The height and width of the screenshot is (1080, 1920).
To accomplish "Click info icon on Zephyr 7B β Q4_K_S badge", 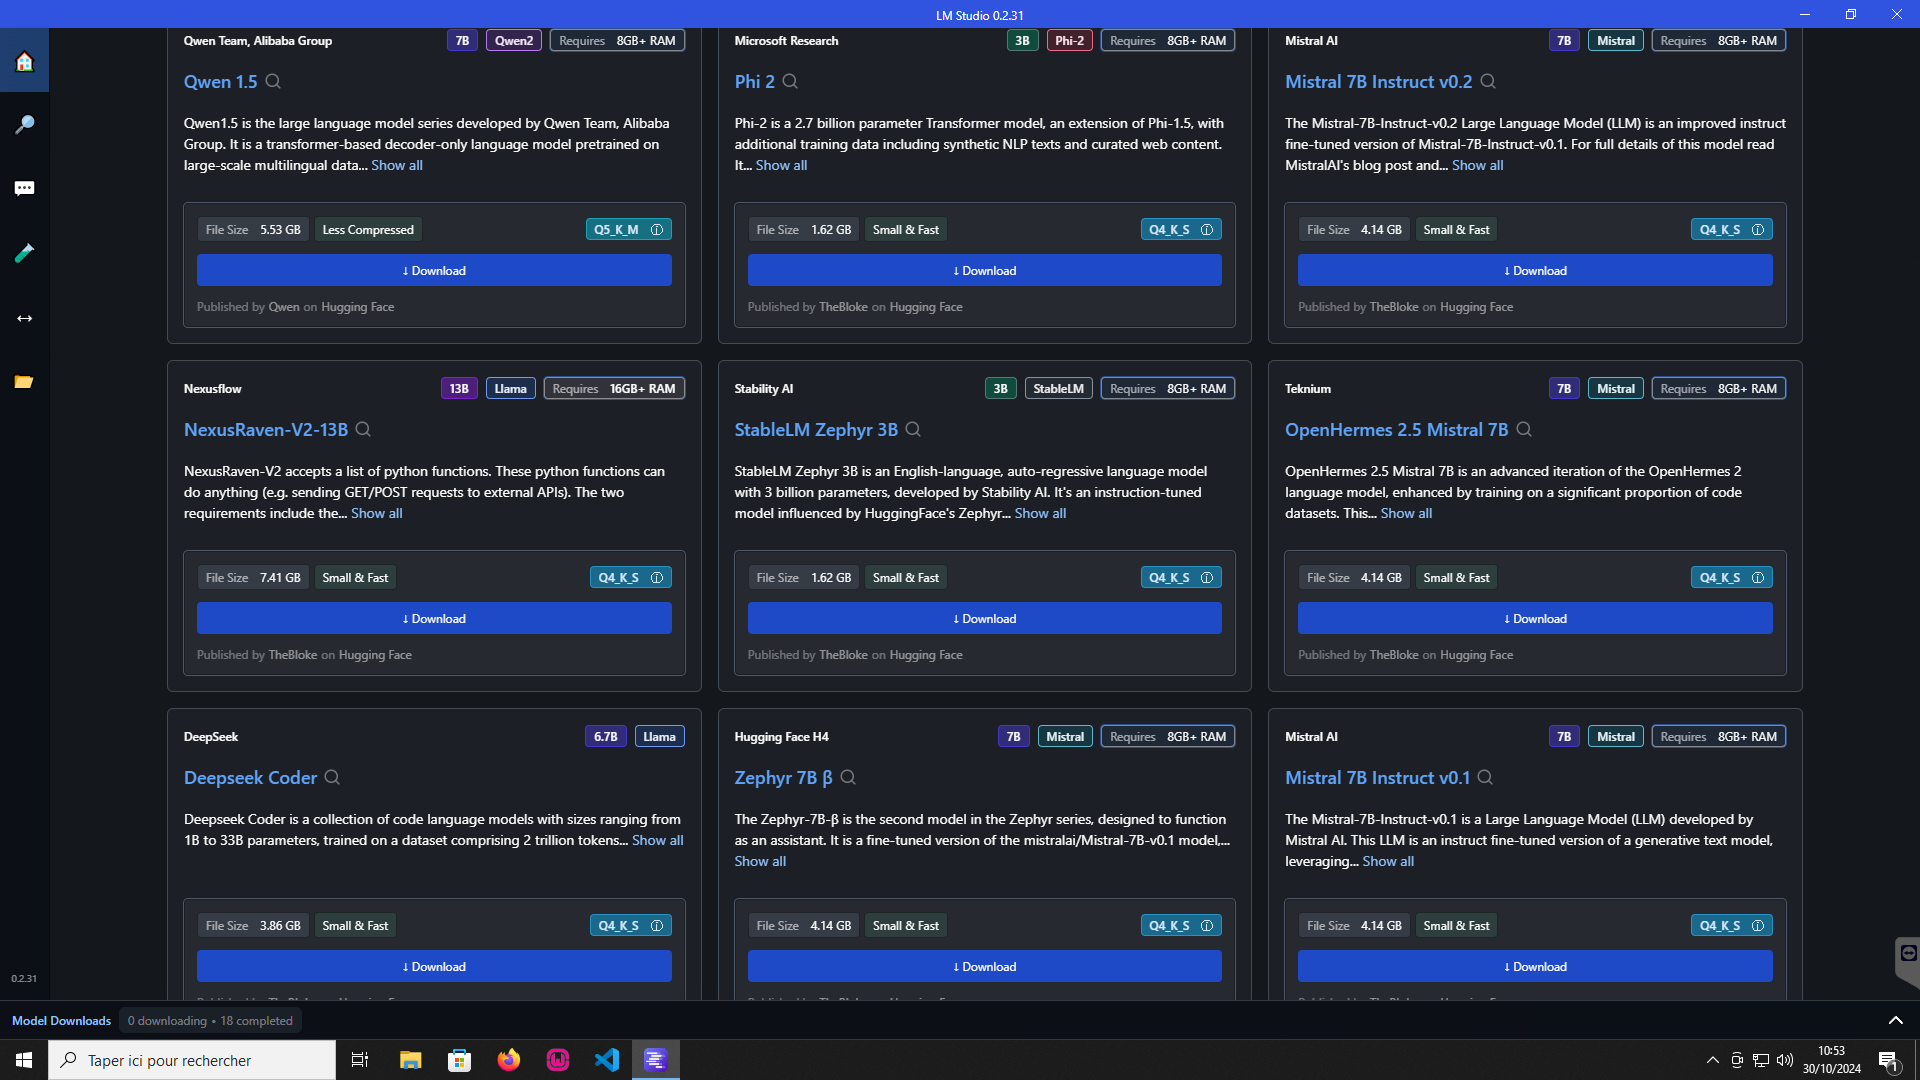I will (1207, 926).
